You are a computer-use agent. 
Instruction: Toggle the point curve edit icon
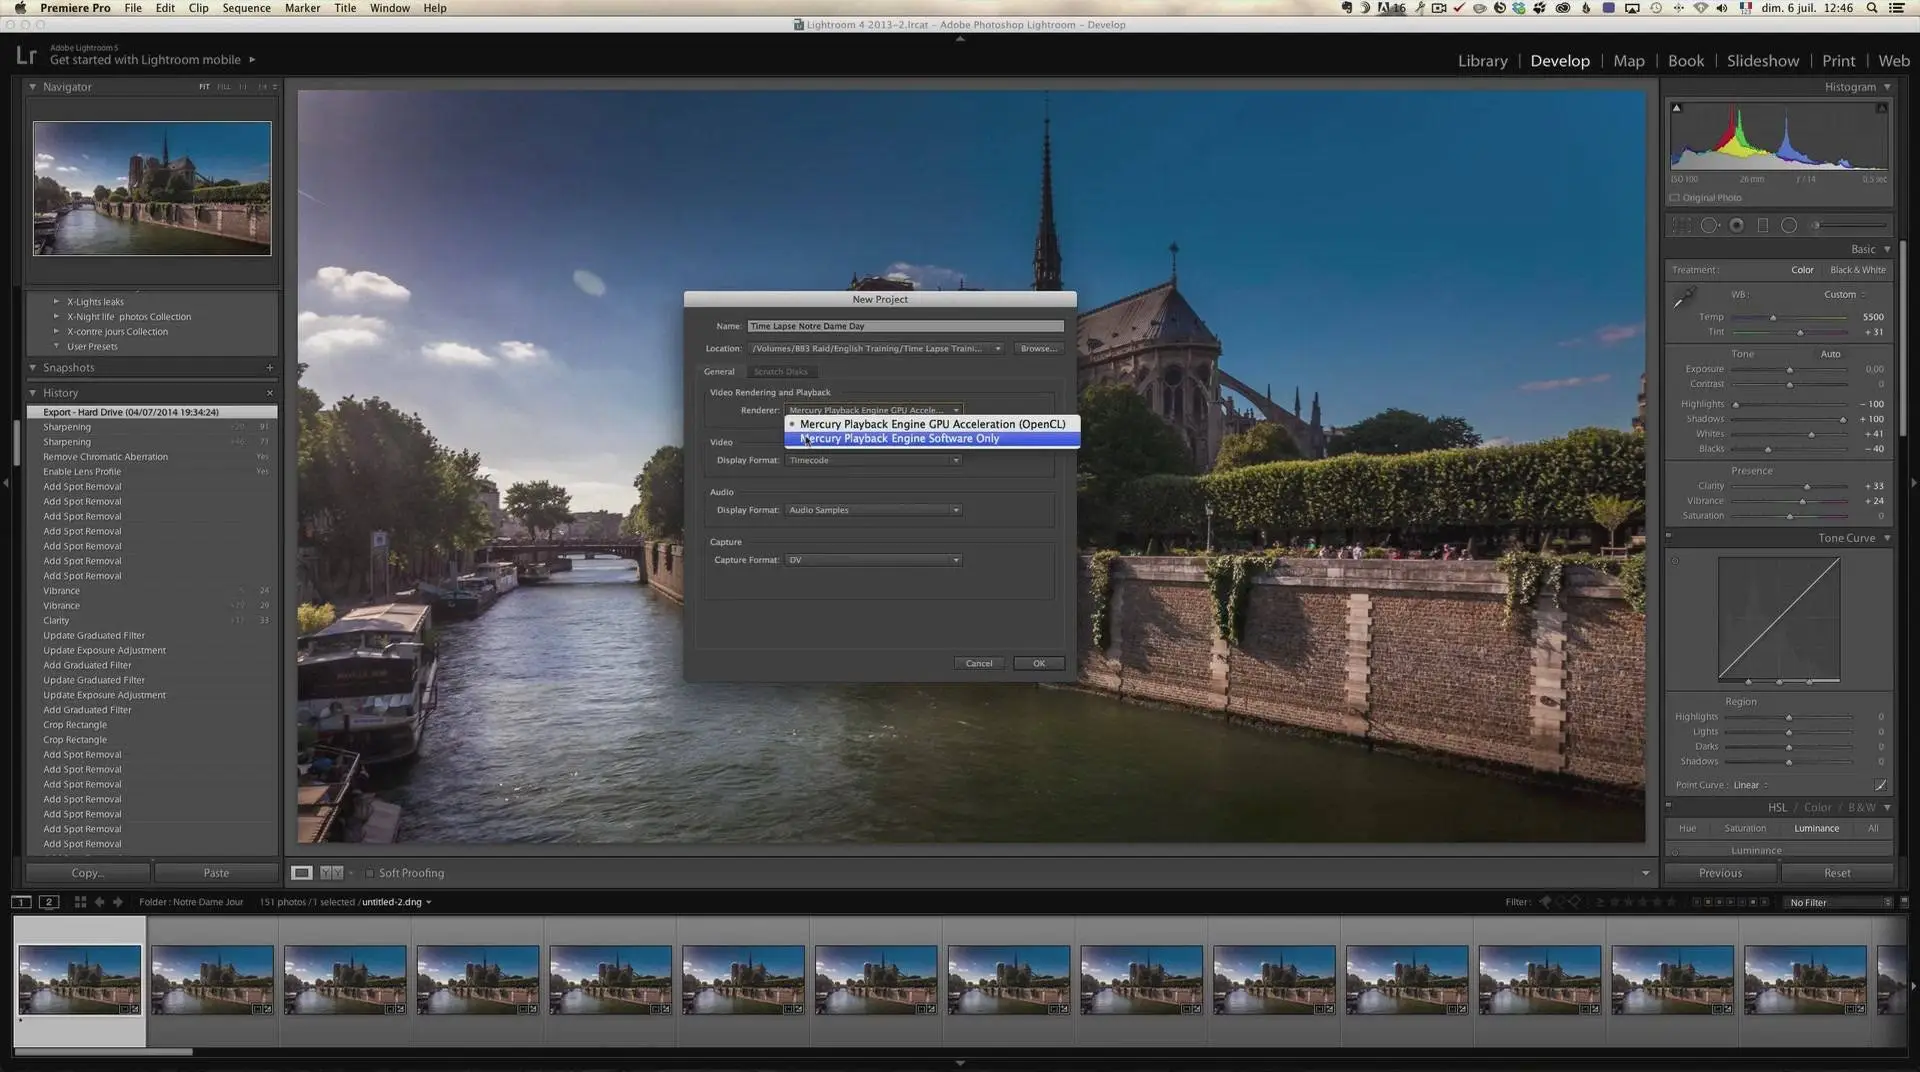1880,785
